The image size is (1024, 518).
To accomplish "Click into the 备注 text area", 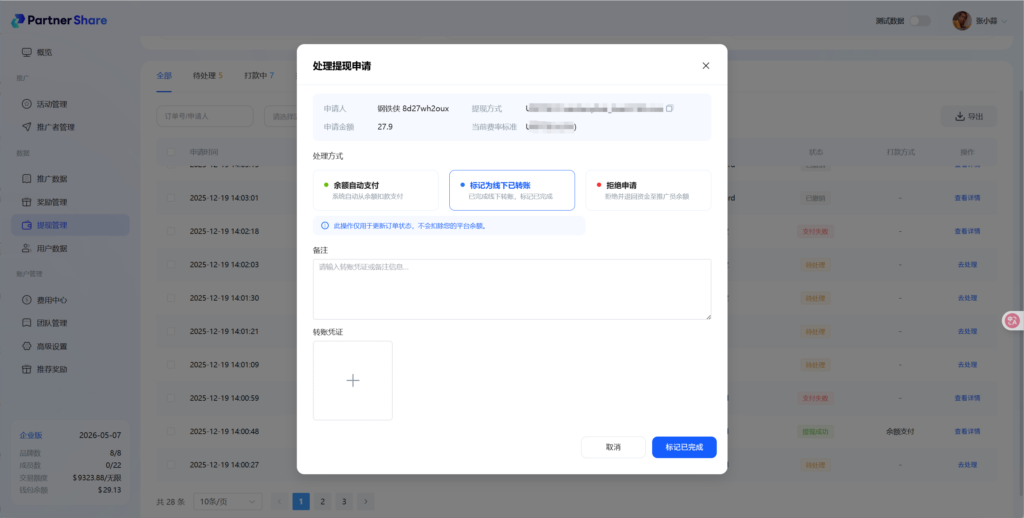I will (x=511, y=289).
